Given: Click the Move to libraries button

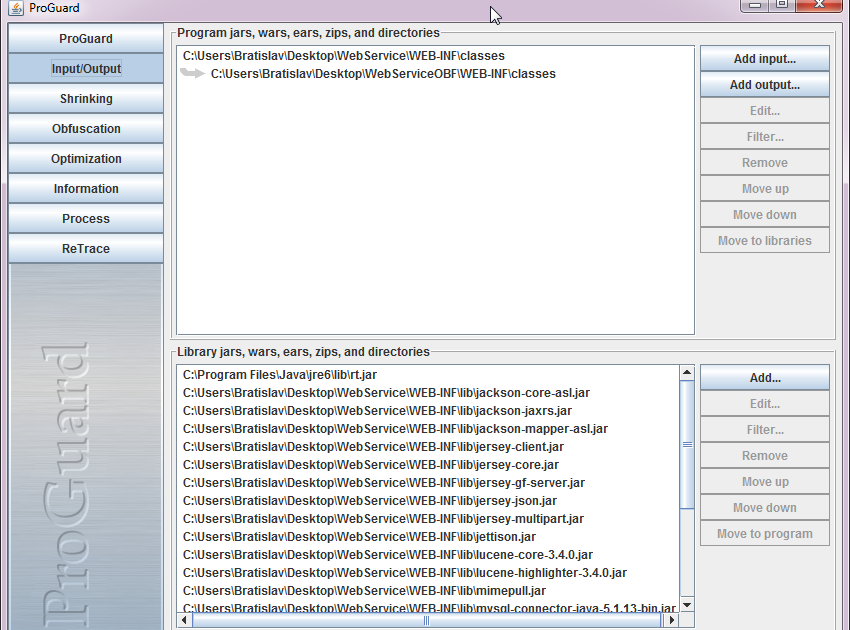Looking at the screenshot, I should (x=764, y=241).
